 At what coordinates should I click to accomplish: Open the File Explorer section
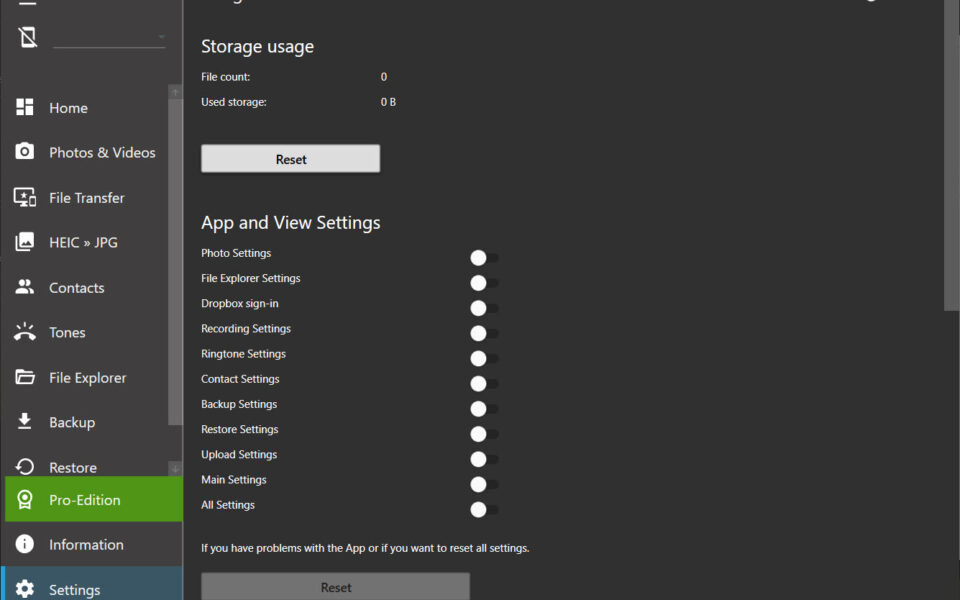84,378
